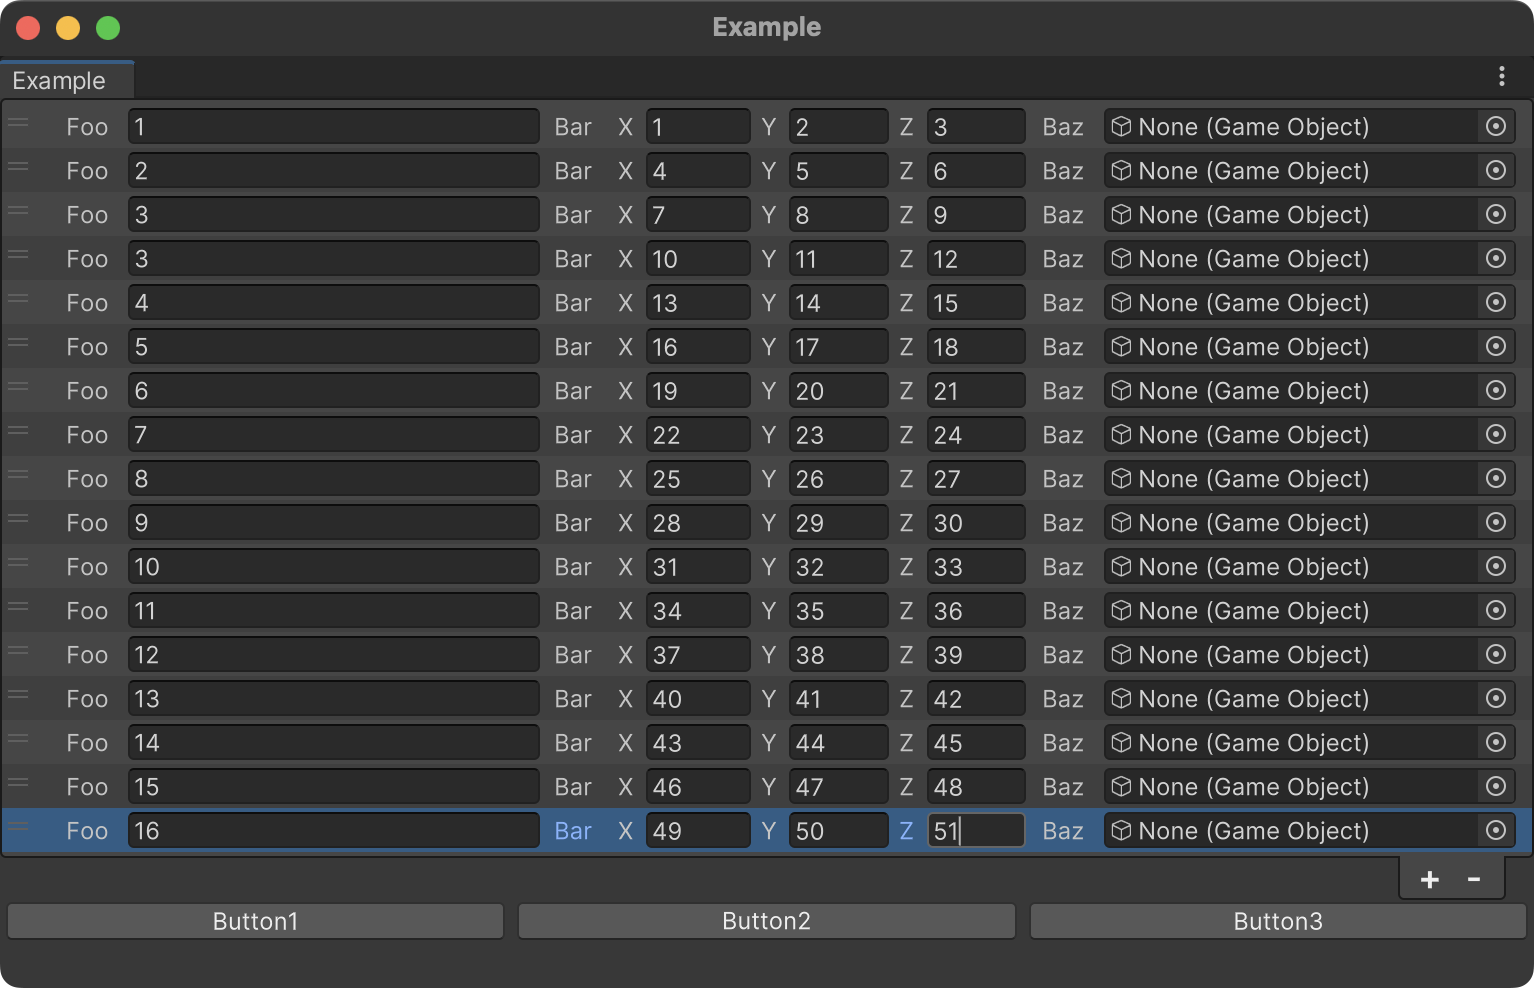Select the Foo input containing 16
The width and height of the screenshot is (1534, 988).
(333, 830)
